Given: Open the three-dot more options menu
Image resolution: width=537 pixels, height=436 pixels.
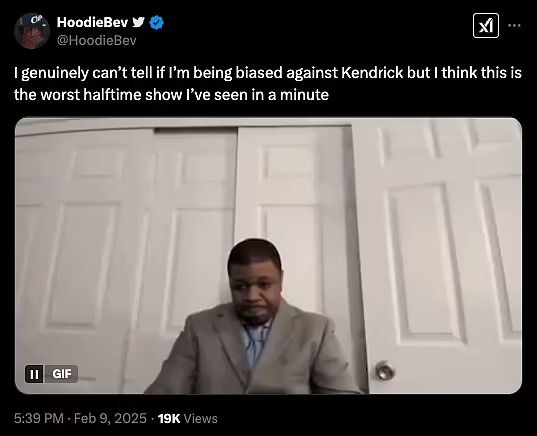Looking at the screenshot, I should point(515,25).
